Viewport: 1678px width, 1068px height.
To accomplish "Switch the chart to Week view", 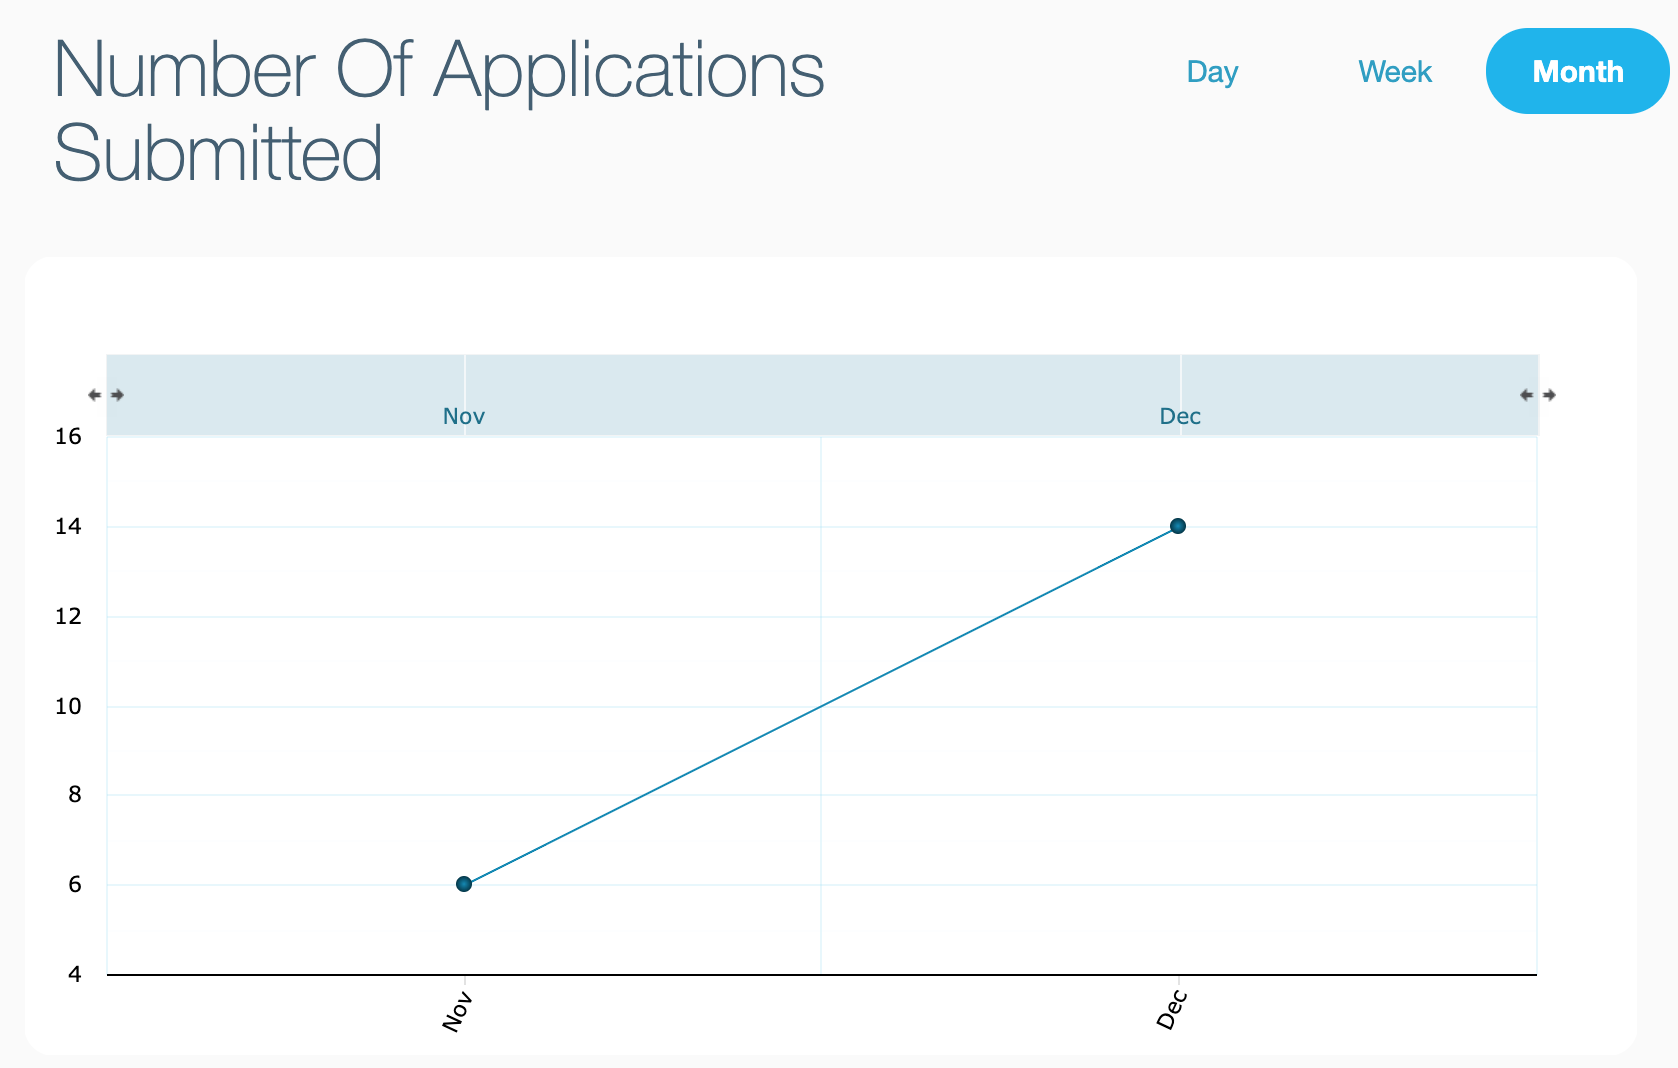I will click(1395, 72).
